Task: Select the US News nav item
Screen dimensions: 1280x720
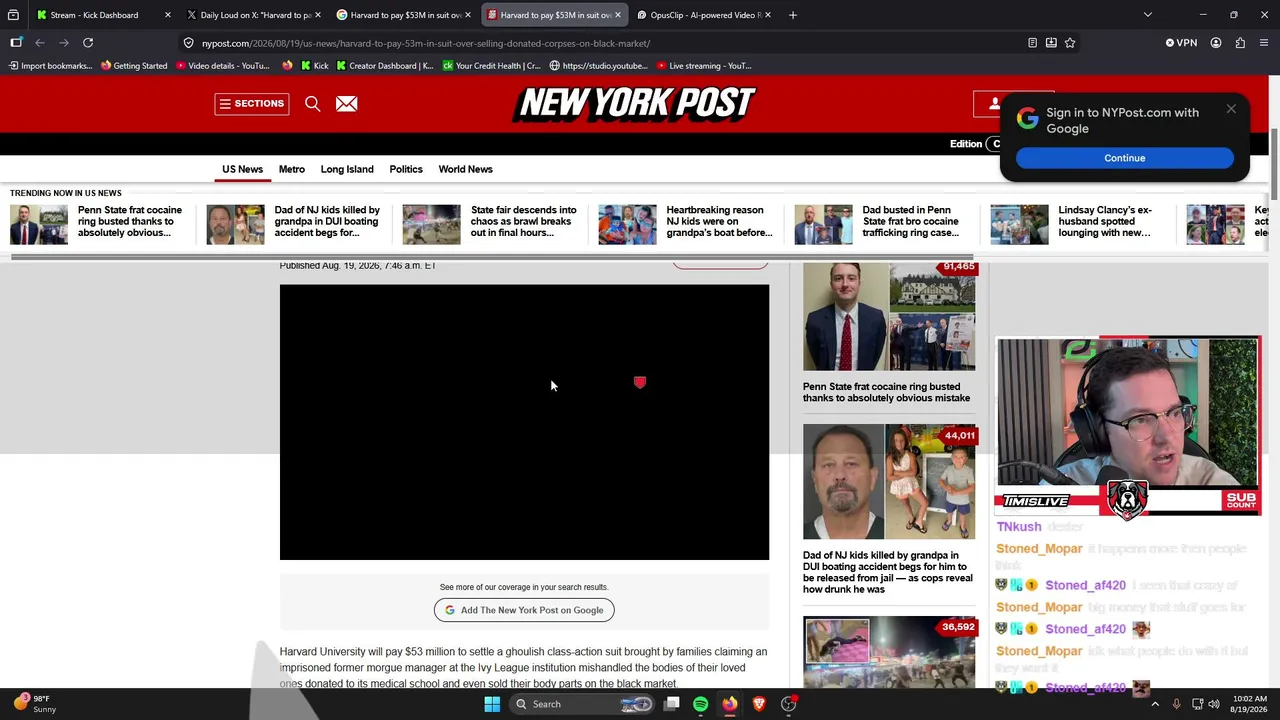Action: [242, 169]
